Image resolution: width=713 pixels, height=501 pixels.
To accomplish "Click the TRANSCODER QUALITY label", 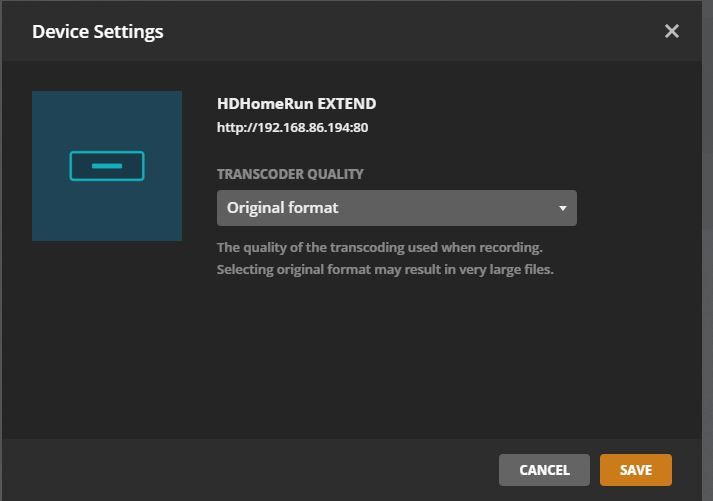I will [290, 174].
